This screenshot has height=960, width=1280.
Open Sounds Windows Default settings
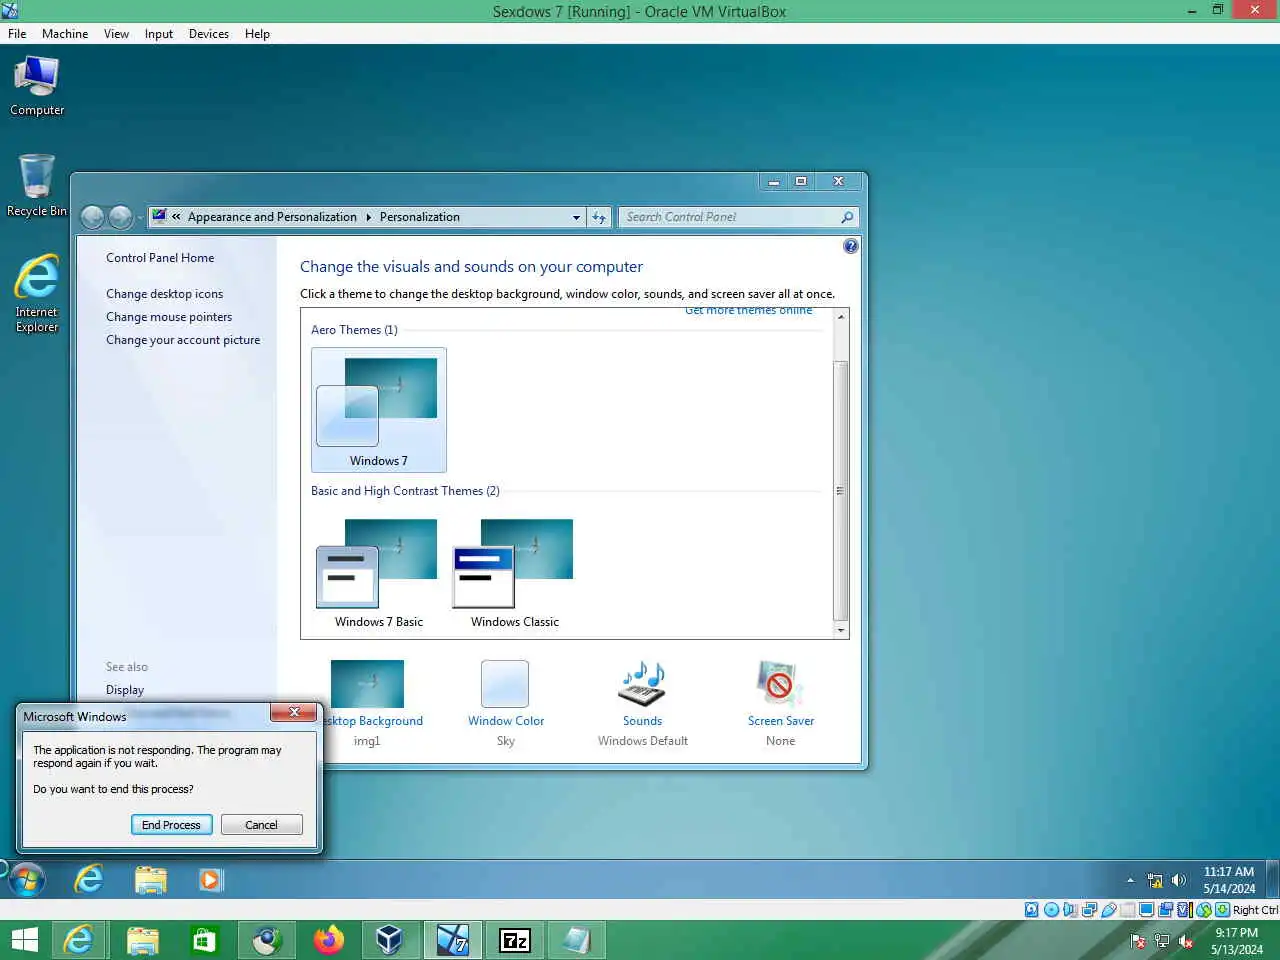(643, 704)
